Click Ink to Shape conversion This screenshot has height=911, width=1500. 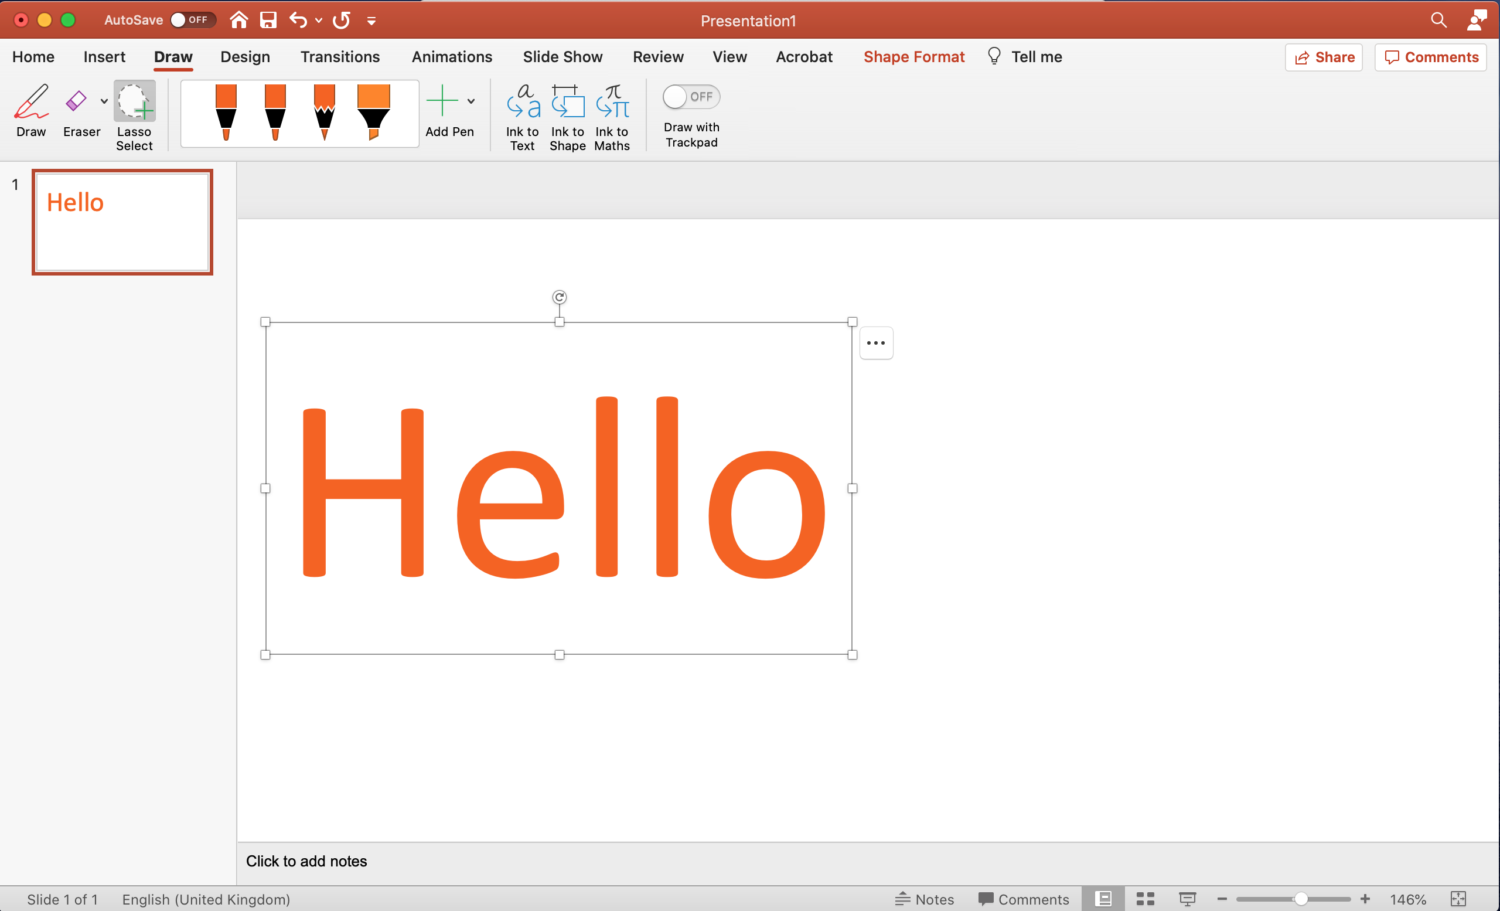click(567, 115)
